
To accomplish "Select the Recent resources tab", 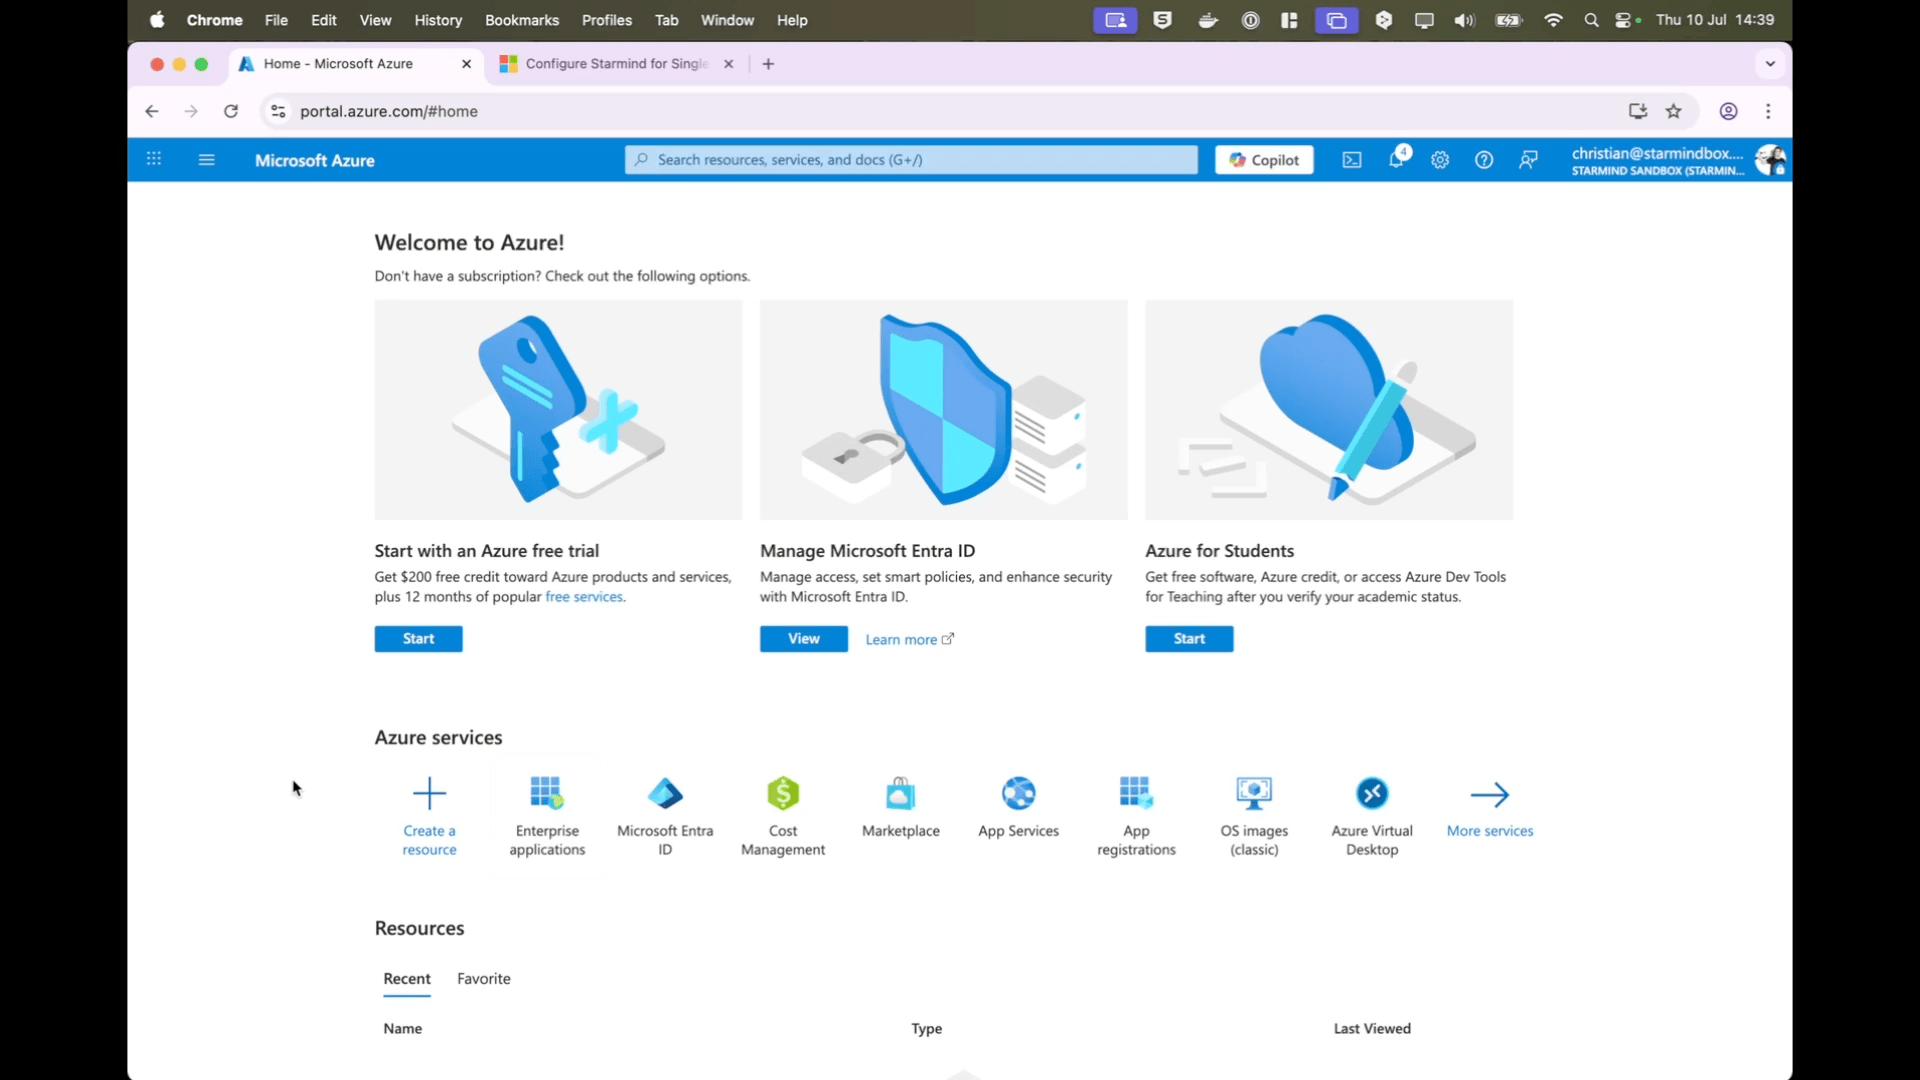I will [x=407, y=979].
